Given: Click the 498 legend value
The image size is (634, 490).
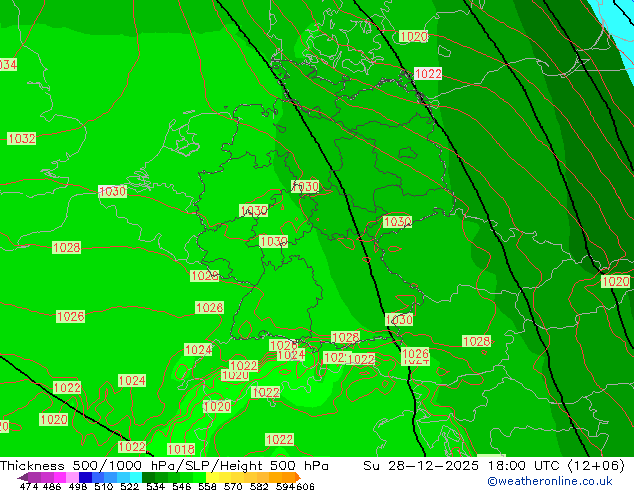Looking at the screenshot, I should click(78, 486).
